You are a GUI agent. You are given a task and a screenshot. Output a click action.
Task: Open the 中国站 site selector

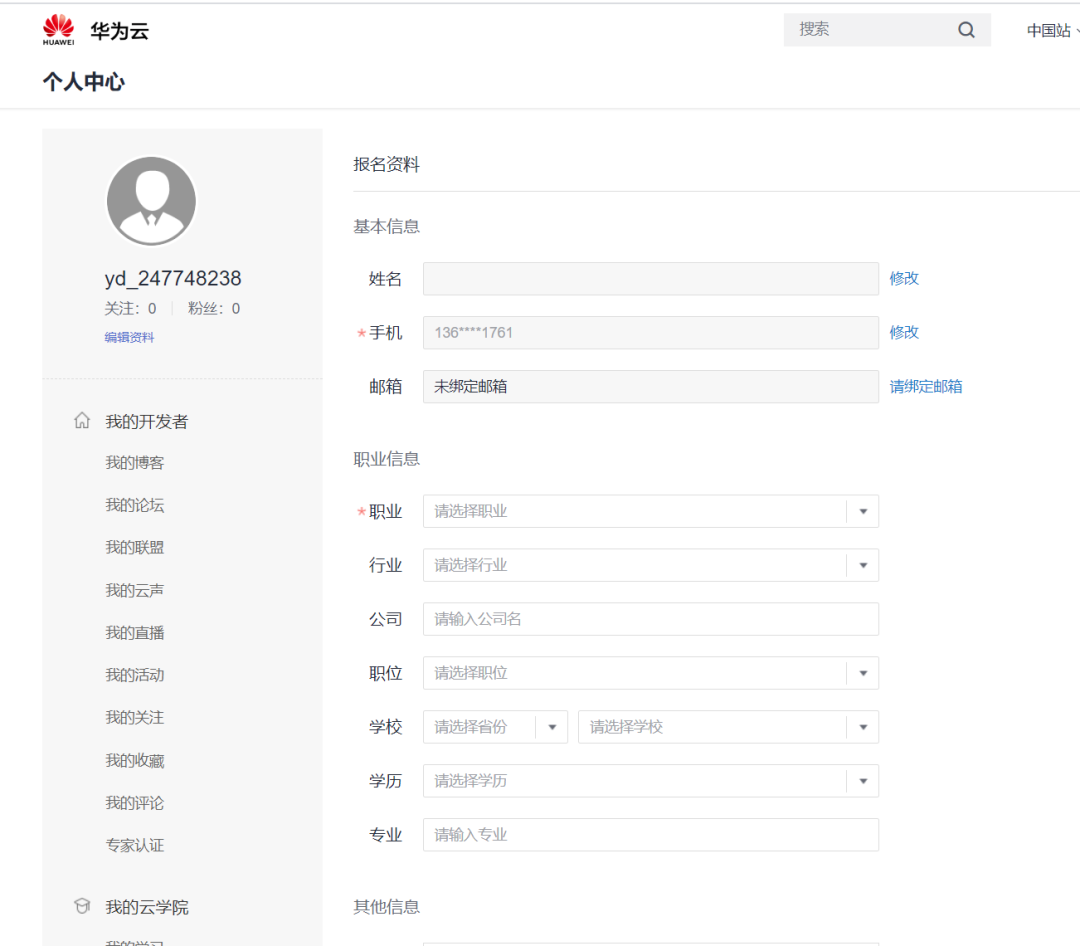coord(1052,30)
